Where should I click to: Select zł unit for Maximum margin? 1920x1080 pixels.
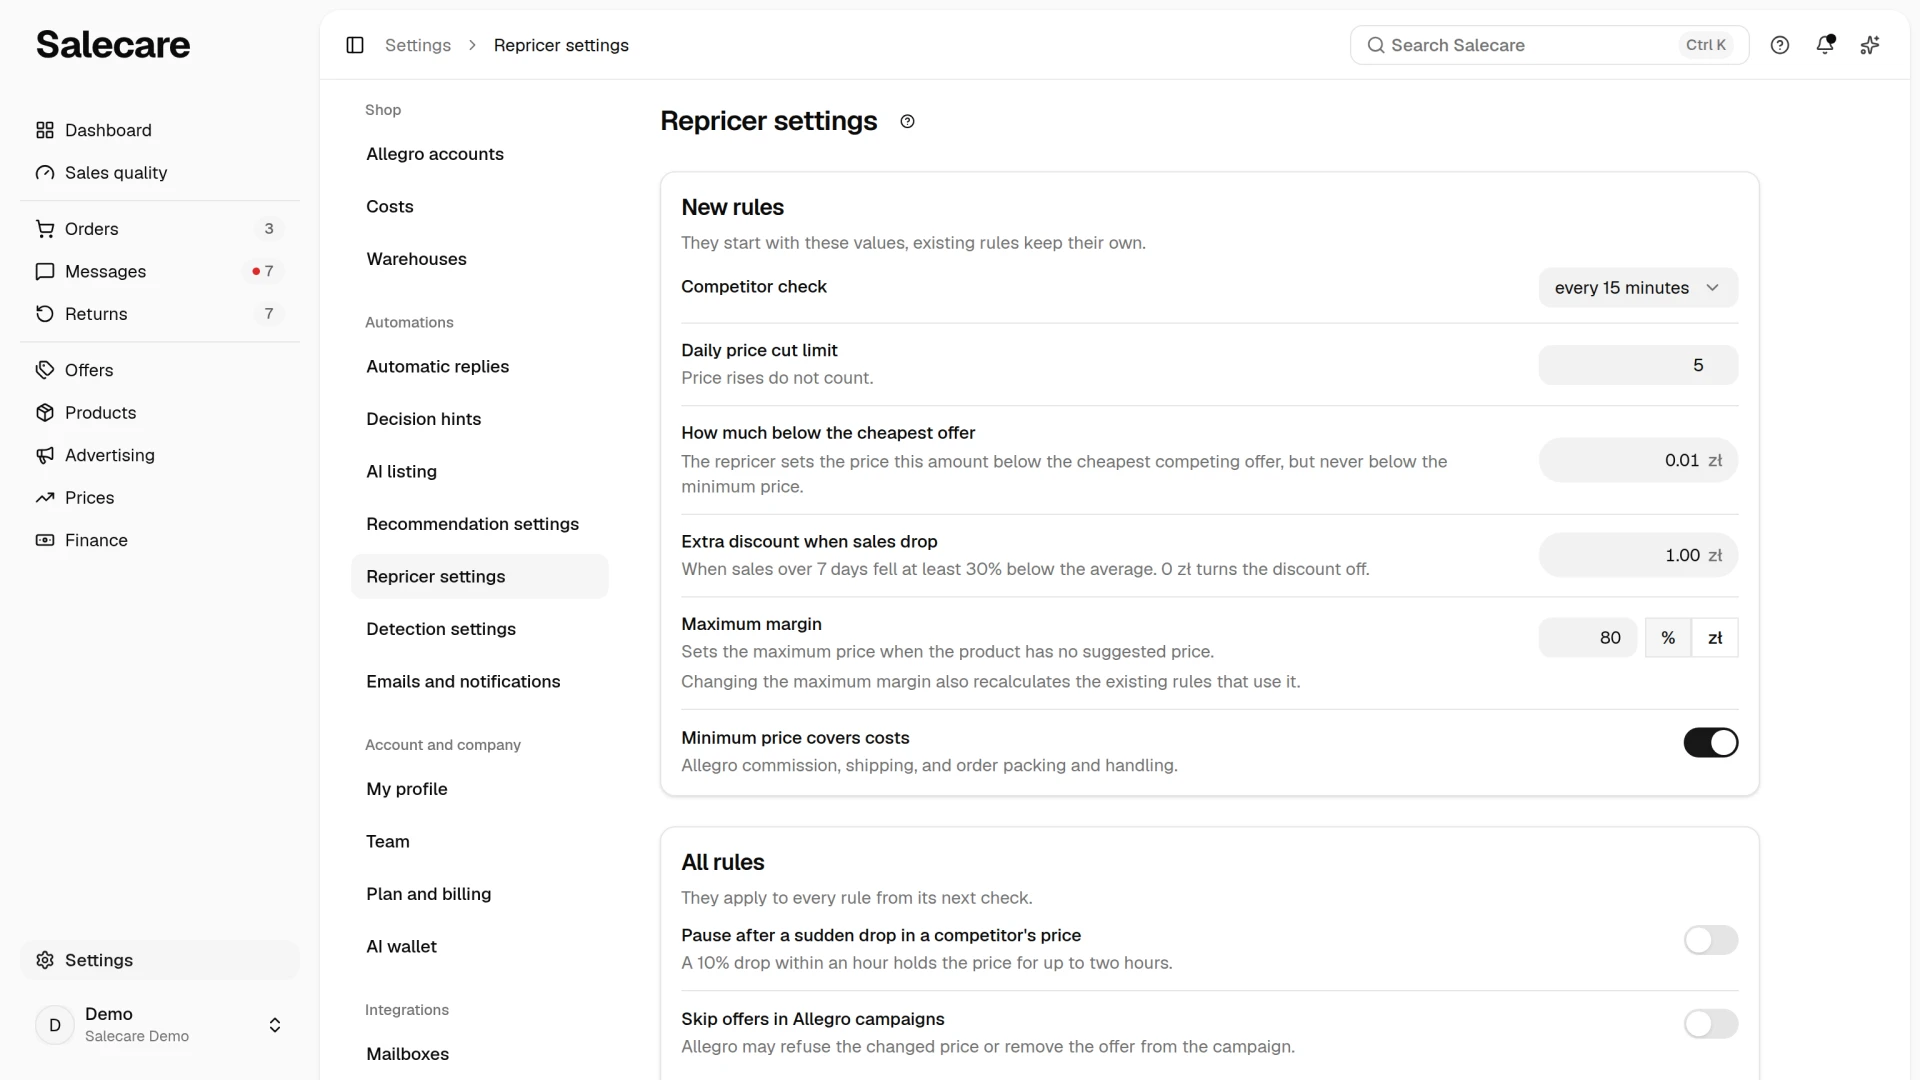pyautogui.click(x=1715, y=638)
